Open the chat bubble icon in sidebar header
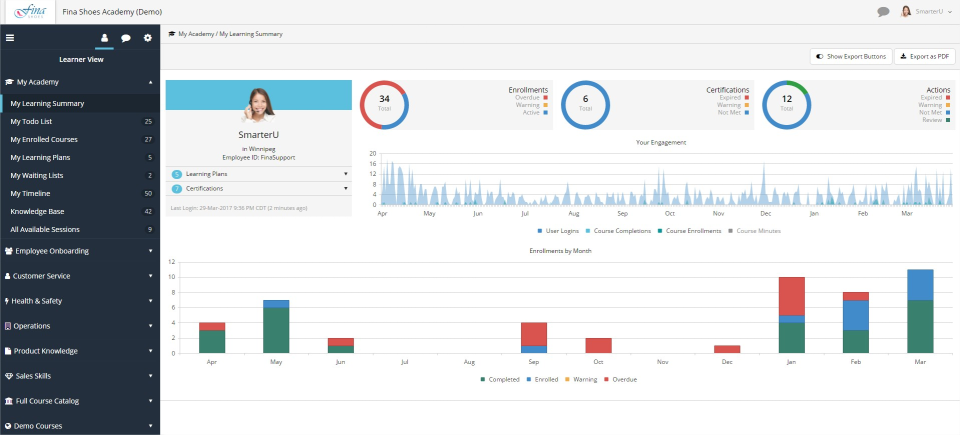Image resolution: width=960 pixels, height=435 pixels. tap(126, 38)
